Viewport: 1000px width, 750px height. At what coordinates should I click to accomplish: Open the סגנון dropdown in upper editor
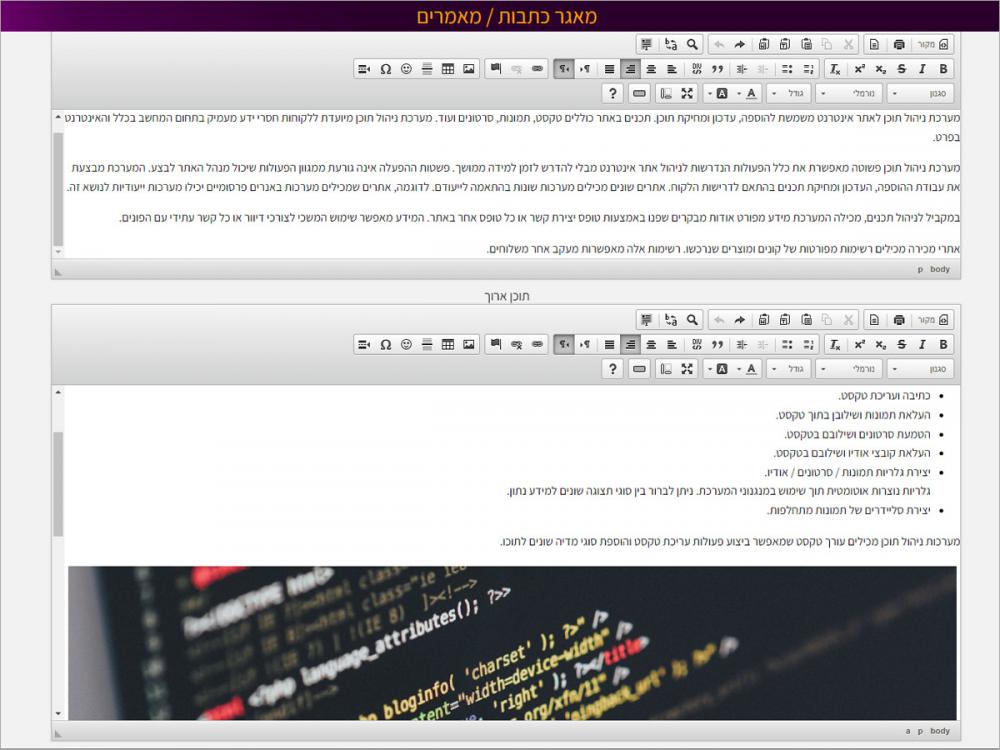click(x=921, y=93)
